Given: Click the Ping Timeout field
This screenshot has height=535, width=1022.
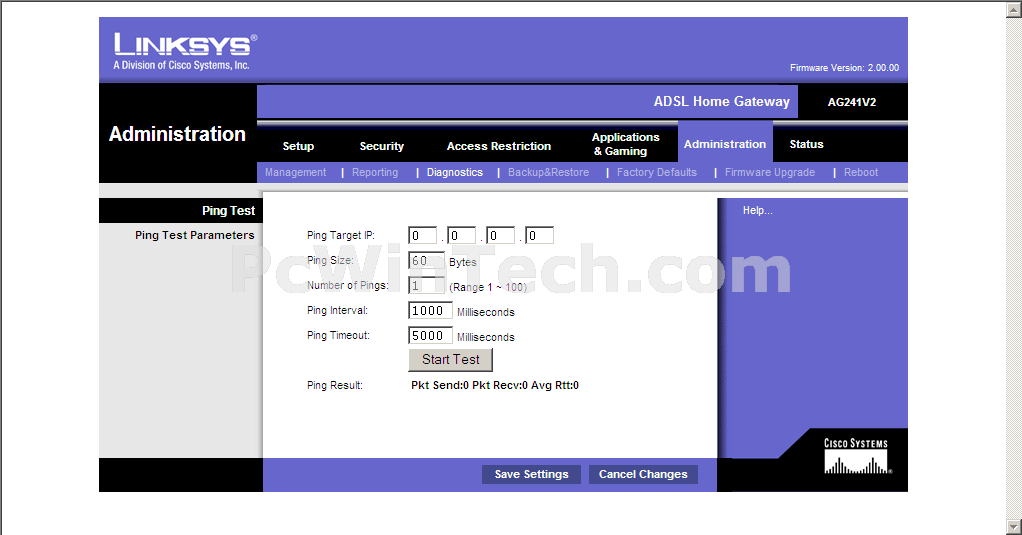Looking at the screenshot, I should [x=430, y=335].
